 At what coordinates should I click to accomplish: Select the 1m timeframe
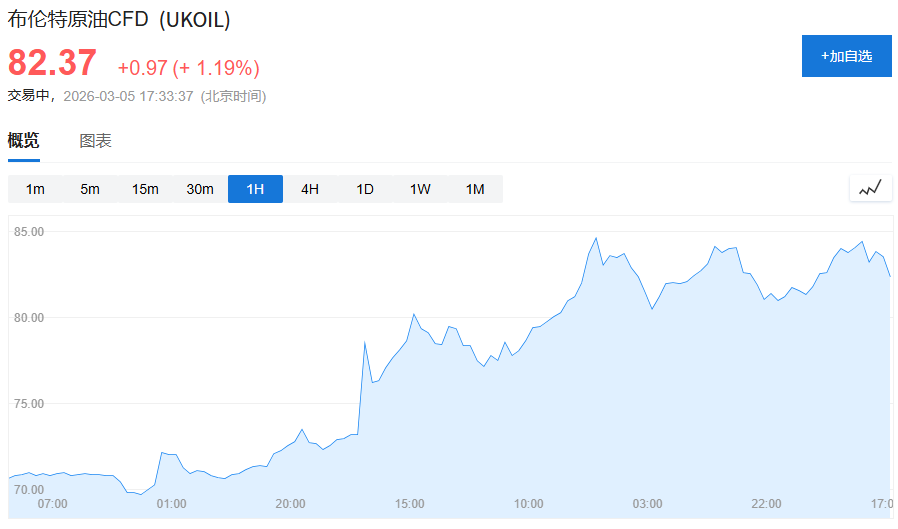pyautogui.click(x=35, y=189)
